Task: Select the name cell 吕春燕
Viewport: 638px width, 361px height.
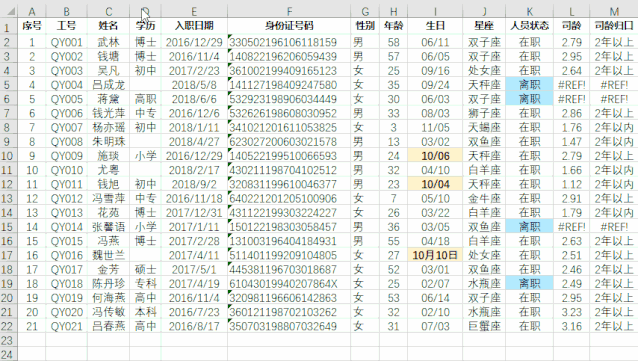Action: (108, 326)
